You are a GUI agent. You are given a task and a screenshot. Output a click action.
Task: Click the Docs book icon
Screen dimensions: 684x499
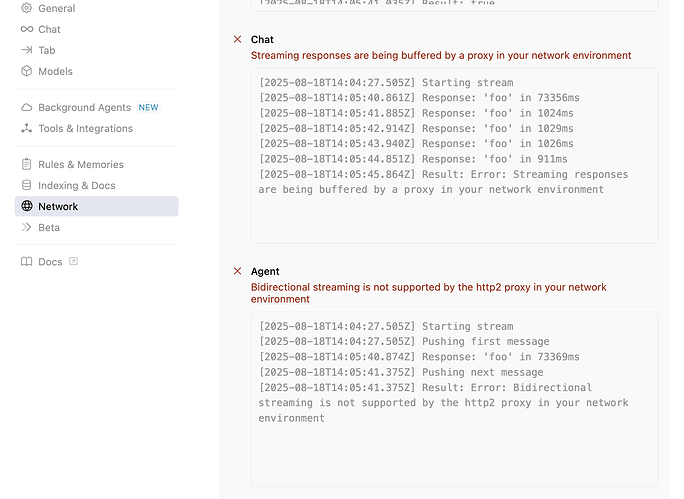pyautogui.click(x=26, y=262)
